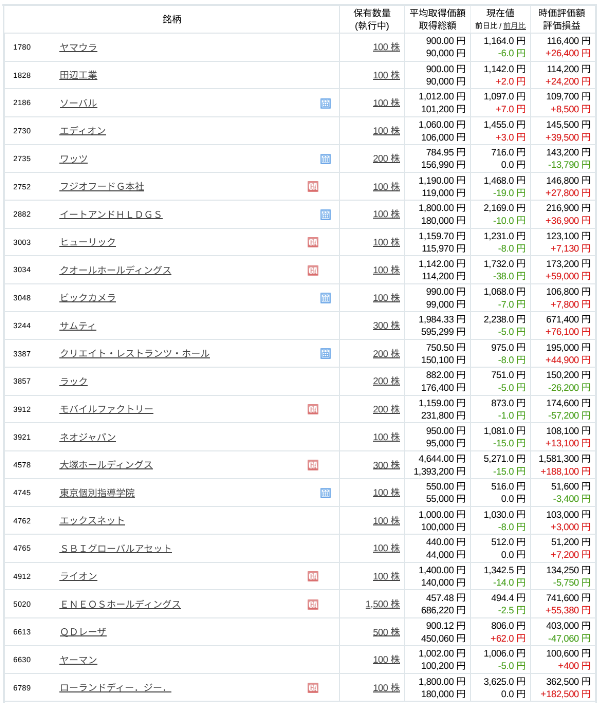Open the エディオン stock link
The image size is (600, 703).
pos(83,131)
